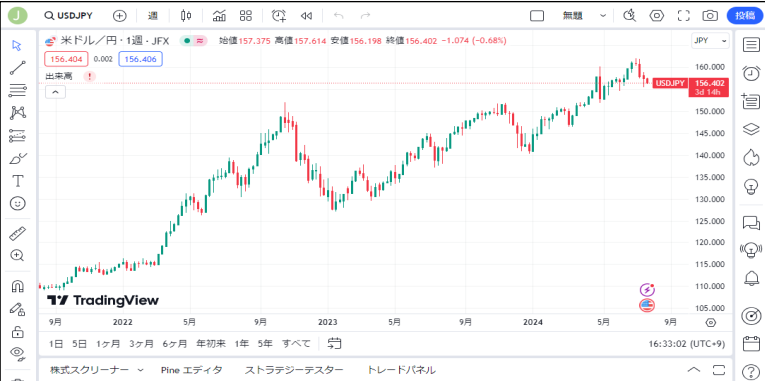Open the candlestick chart type selector
The image size is (765, 381).
tap(185, 16)
